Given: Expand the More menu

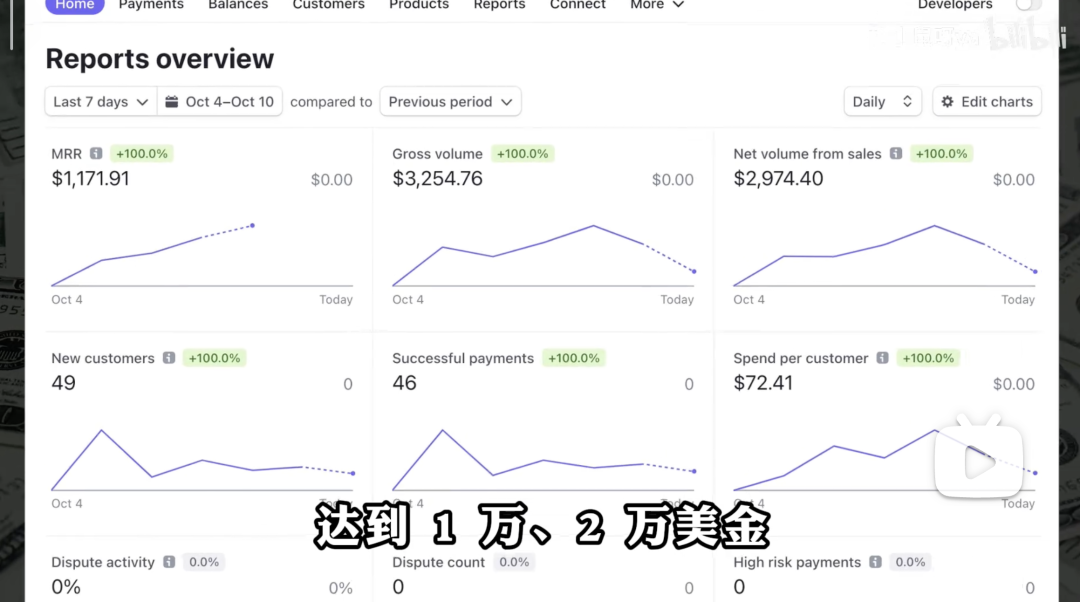Looking at the screenshot, I should (656, 4).
